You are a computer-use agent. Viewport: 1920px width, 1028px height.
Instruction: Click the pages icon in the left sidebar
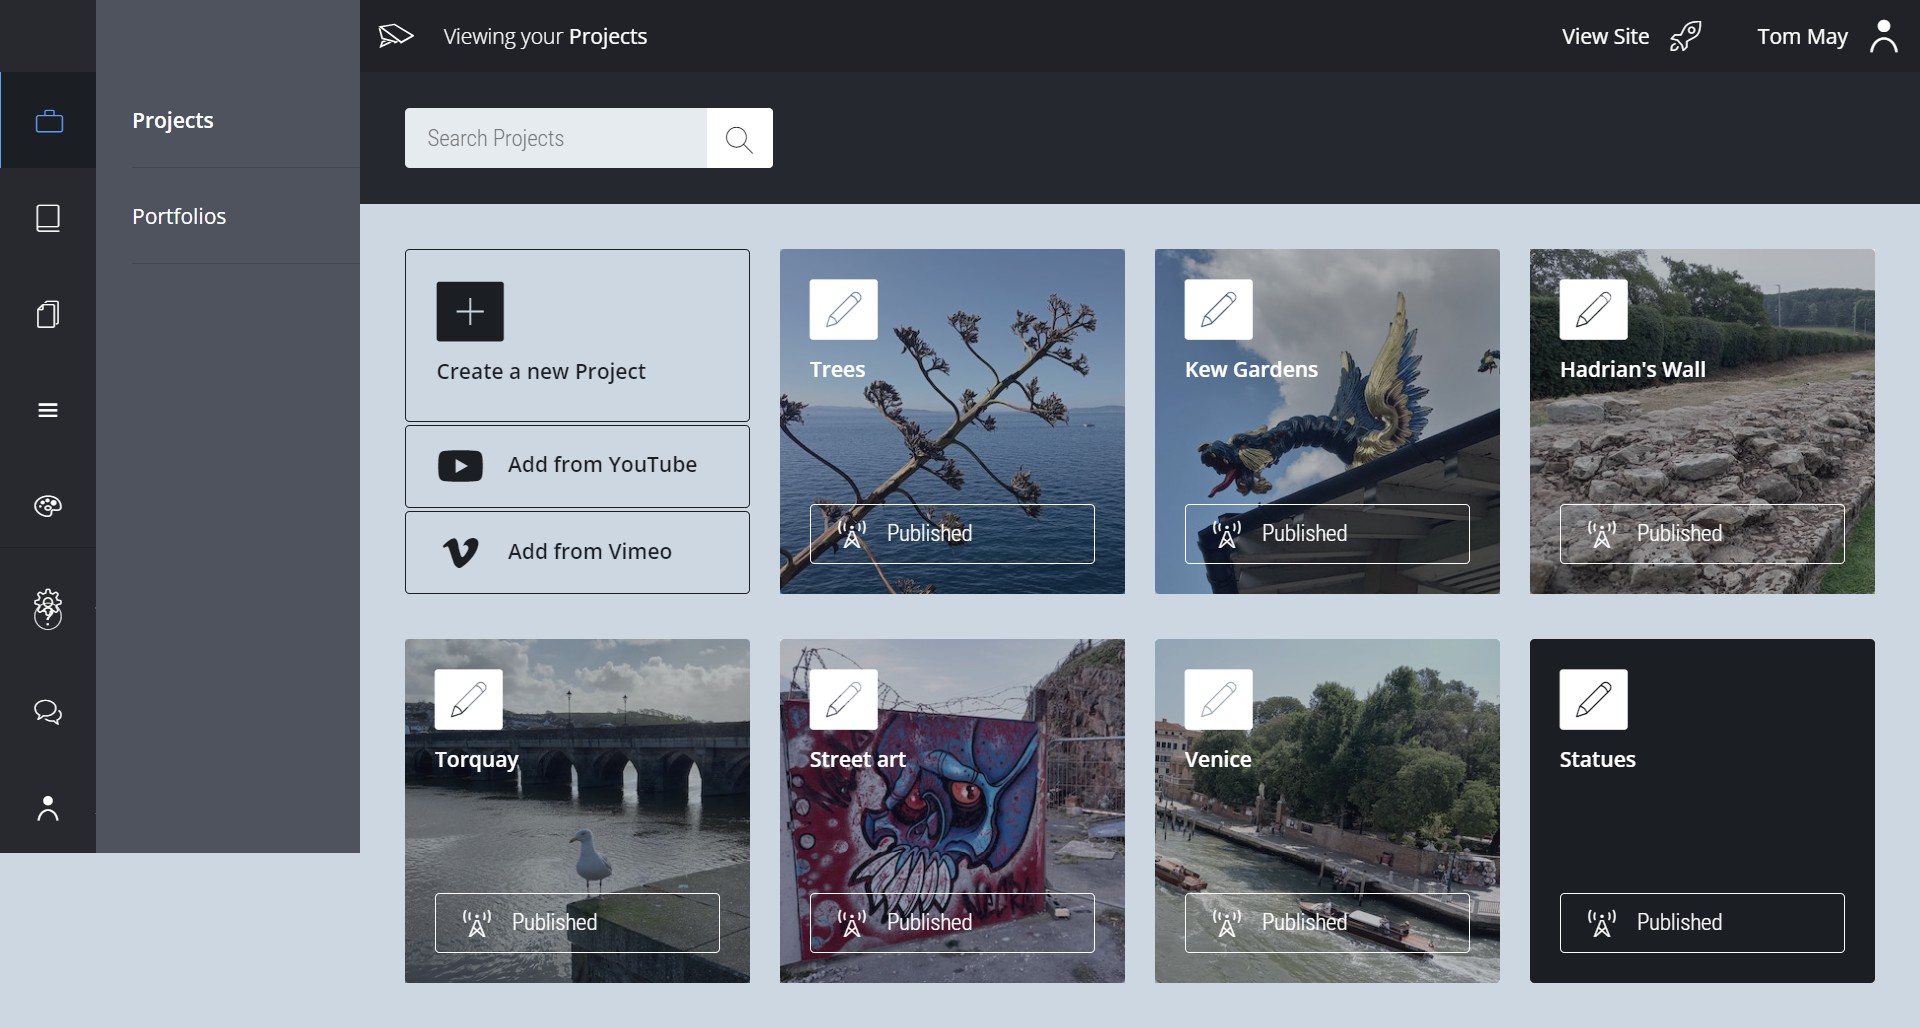47,314
